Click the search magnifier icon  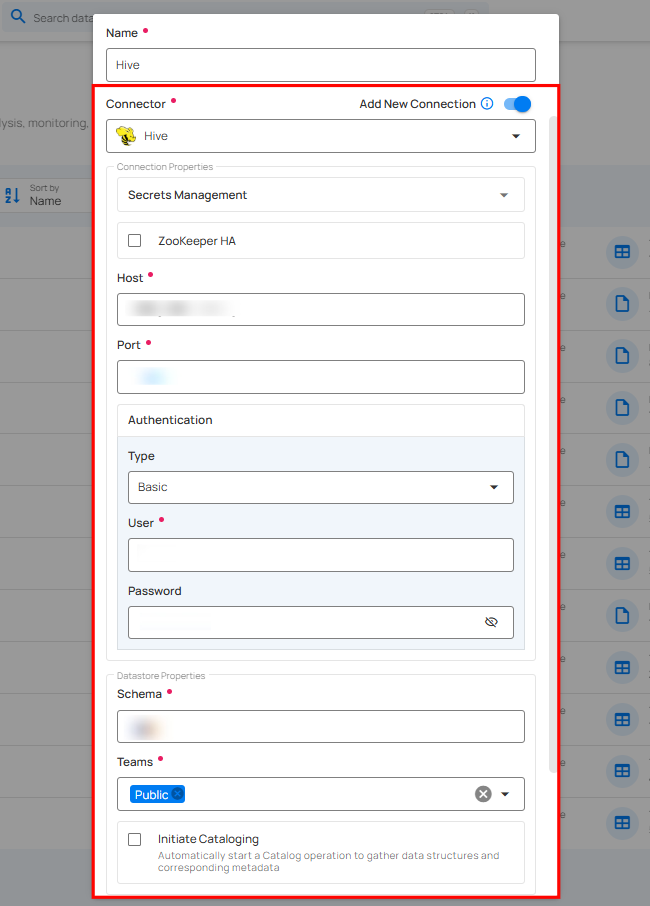click(x=18, y=17)
